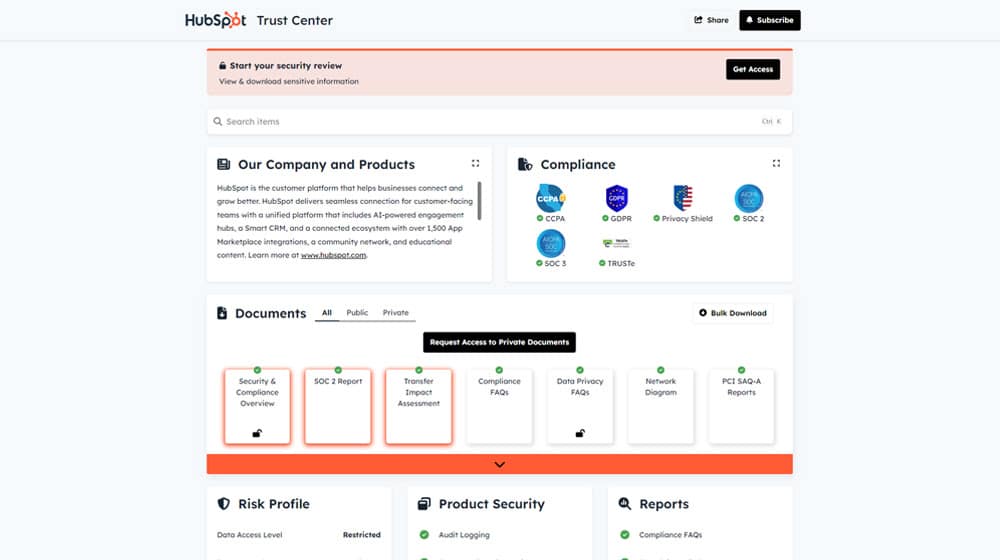Open the Data Privacy FAQs document
Image resolution: width=1000 pixels, height=560 pixels.
(x=580, y=406)
